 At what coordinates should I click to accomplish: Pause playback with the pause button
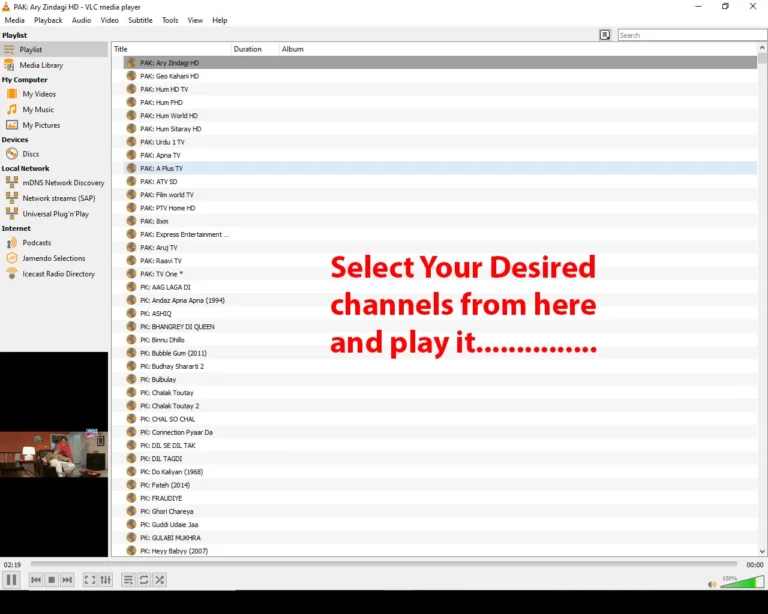tap(12, 580)
